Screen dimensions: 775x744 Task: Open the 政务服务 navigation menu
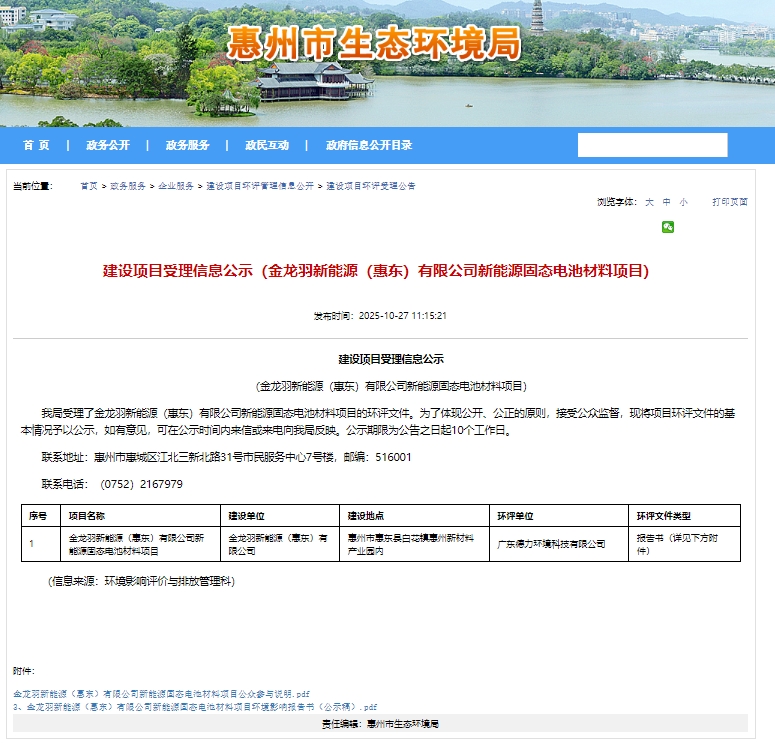[187, 145]
